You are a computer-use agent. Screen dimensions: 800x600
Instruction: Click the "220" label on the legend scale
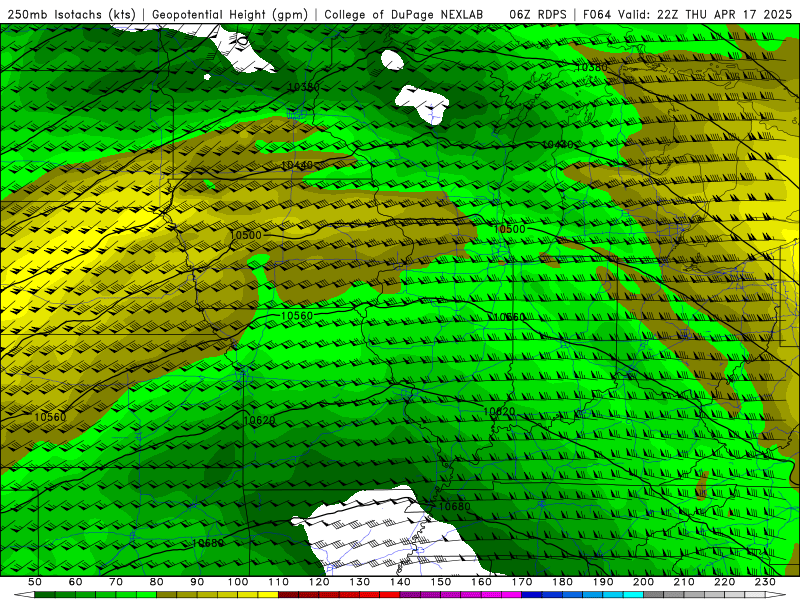(x=725, y=582)
